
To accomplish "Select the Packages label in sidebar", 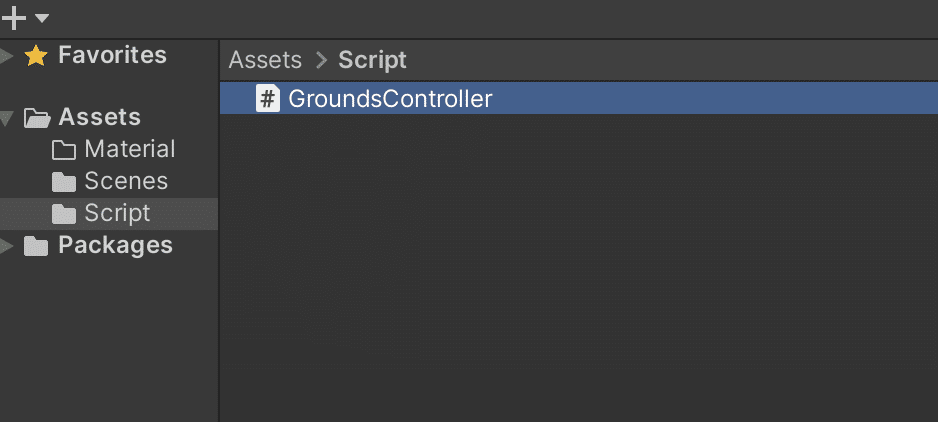I will [115, 245].
